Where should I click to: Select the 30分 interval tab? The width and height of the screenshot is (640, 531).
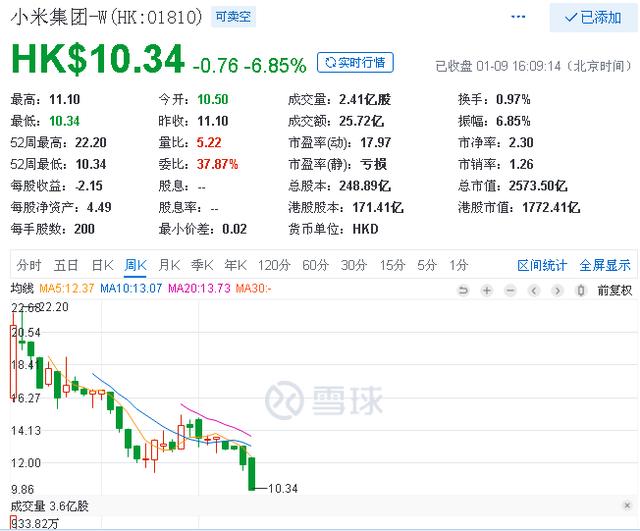[x=354, y=265]
